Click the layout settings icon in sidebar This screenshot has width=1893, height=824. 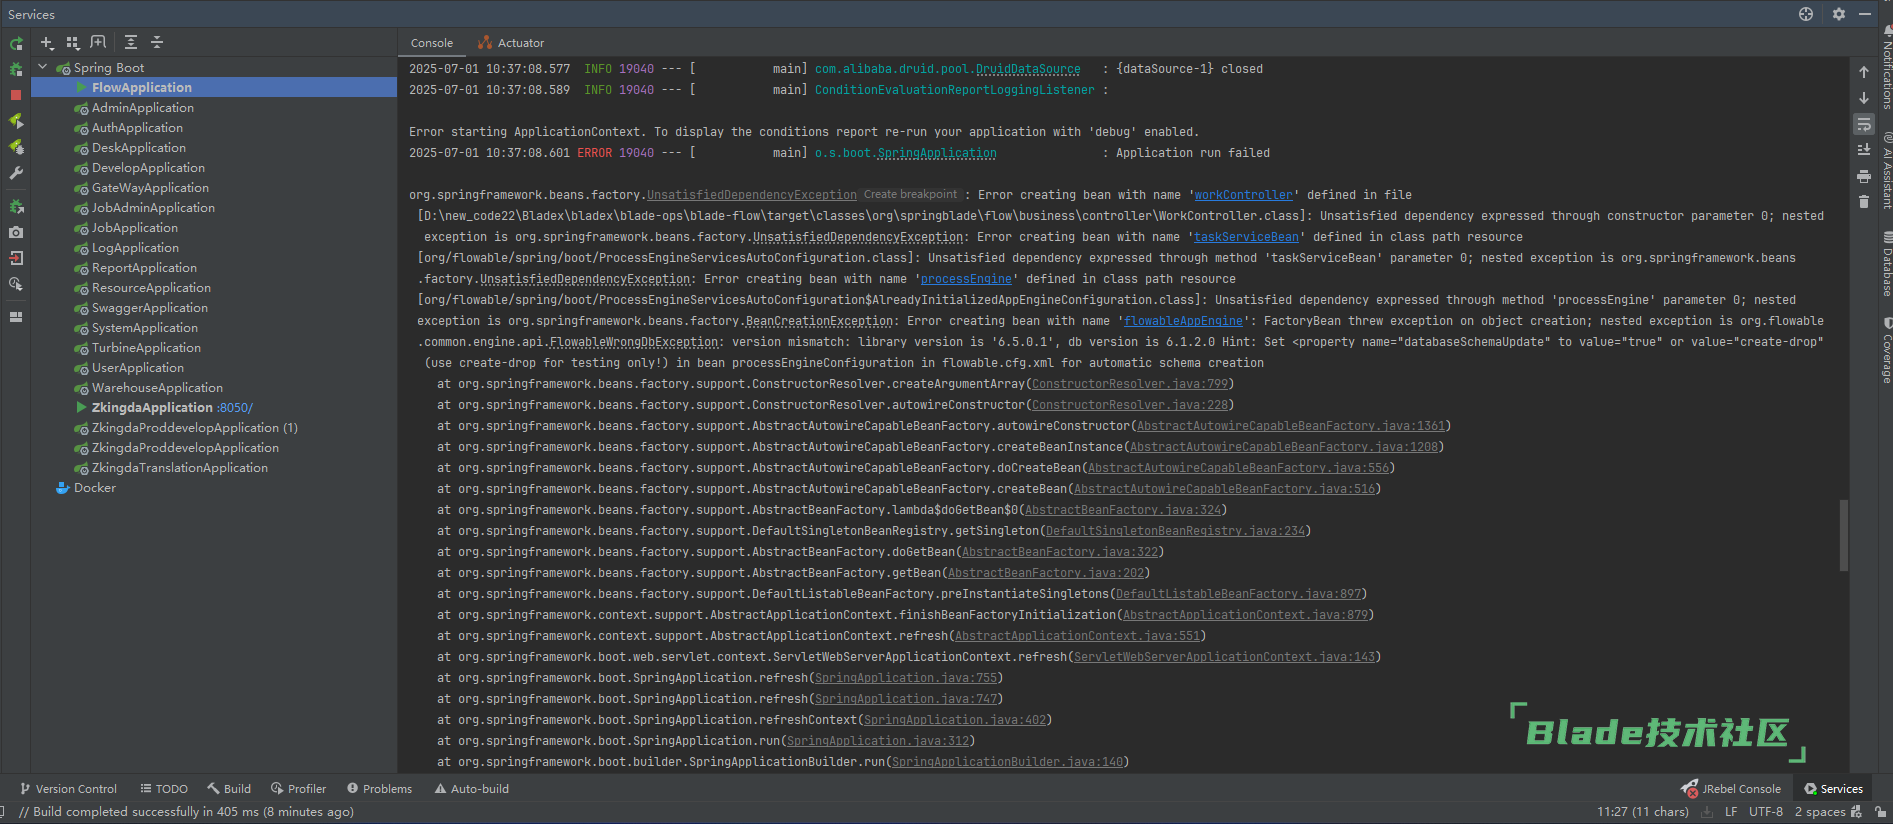pyautogui.click(x=16, y=317)
